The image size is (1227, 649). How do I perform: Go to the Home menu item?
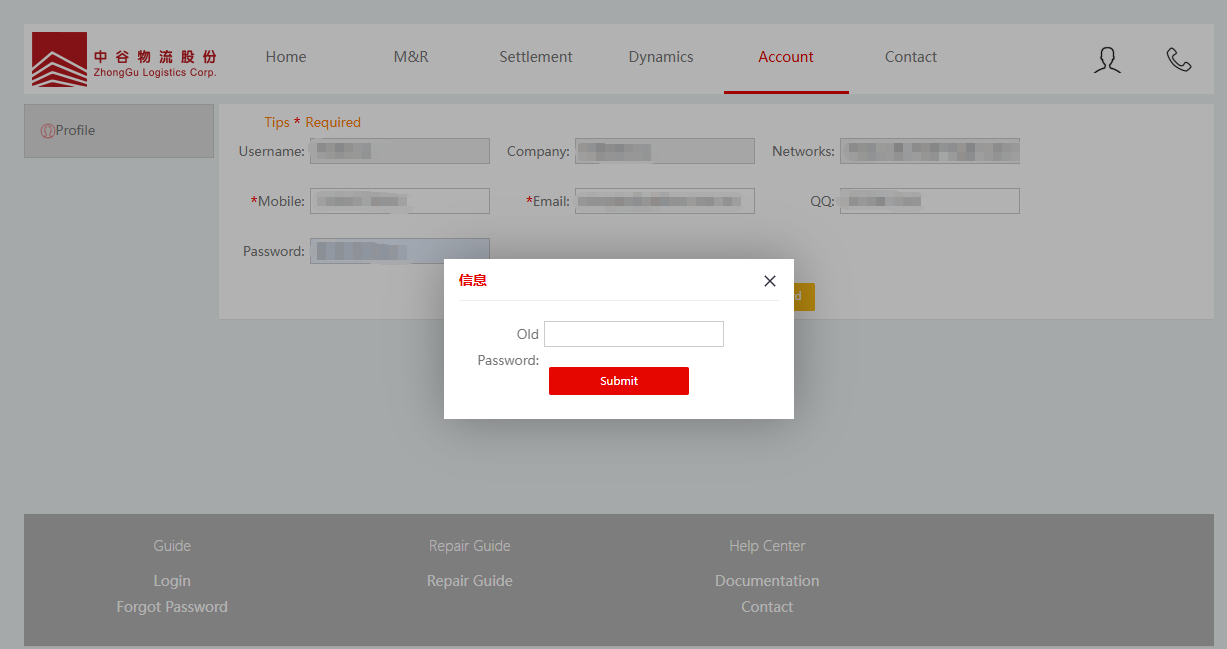pos(286,57)
